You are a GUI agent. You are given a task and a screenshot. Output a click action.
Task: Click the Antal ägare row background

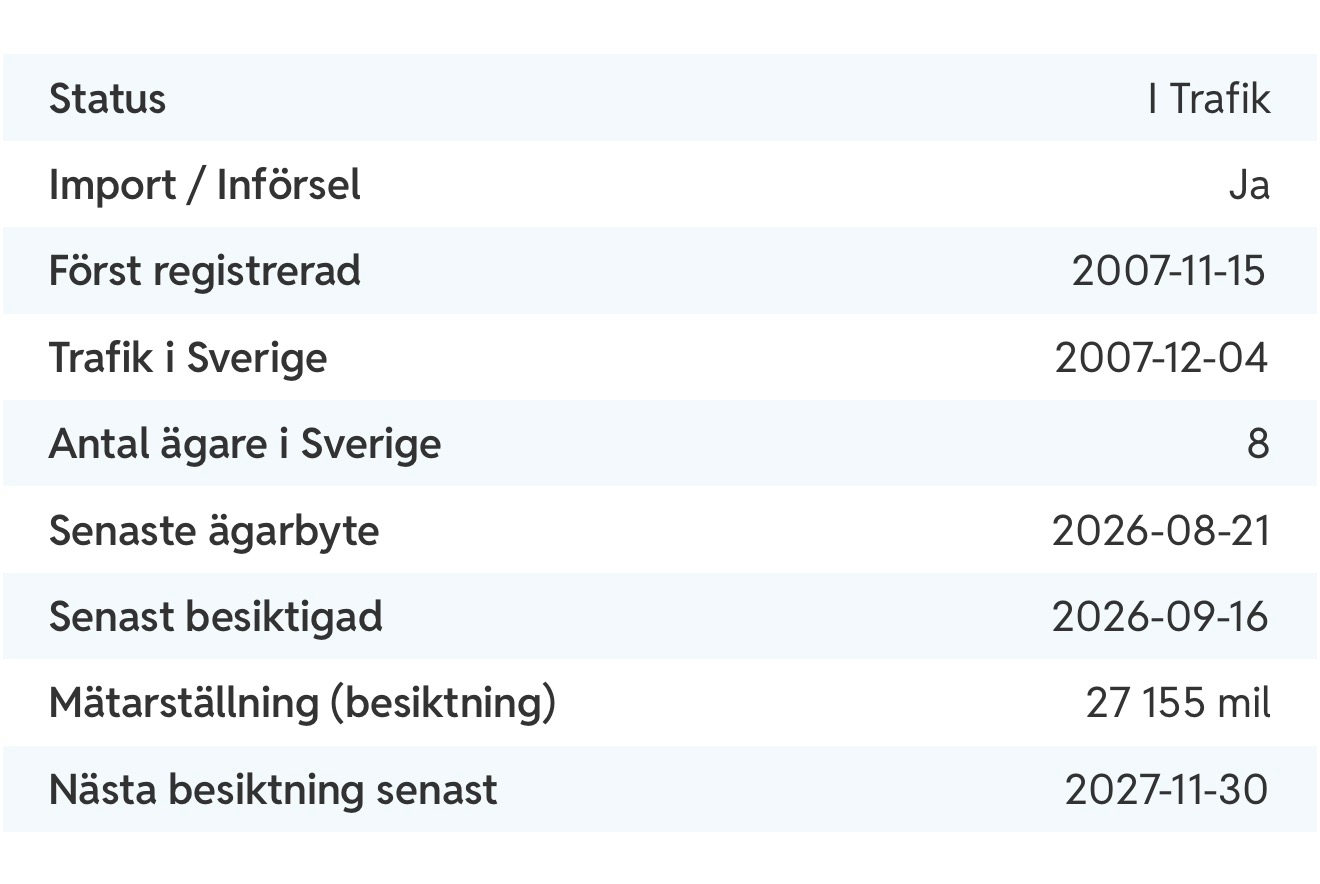(660, 443)
